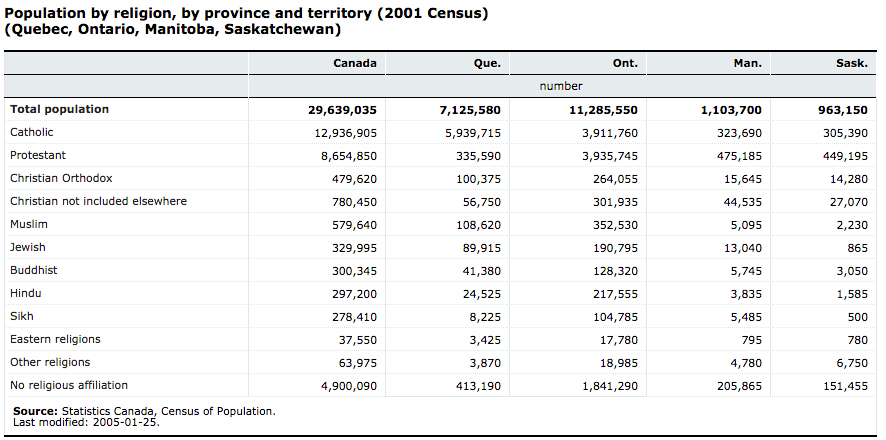Click Ontario Catholic value 3,911,760
The image size is (886, 440).
point(609,133)
